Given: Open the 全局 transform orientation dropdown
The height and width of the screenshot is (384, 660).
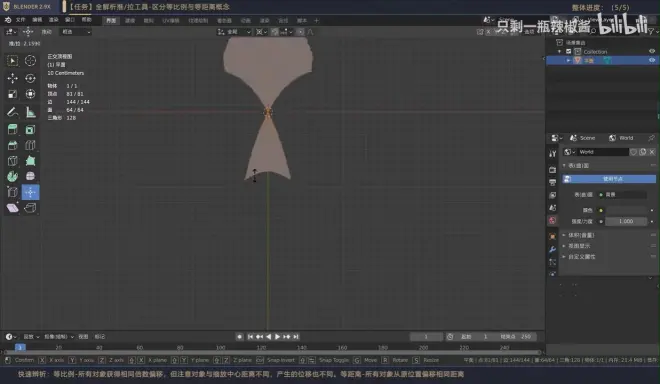Looking at the screenshot, I should coord(234,32).
